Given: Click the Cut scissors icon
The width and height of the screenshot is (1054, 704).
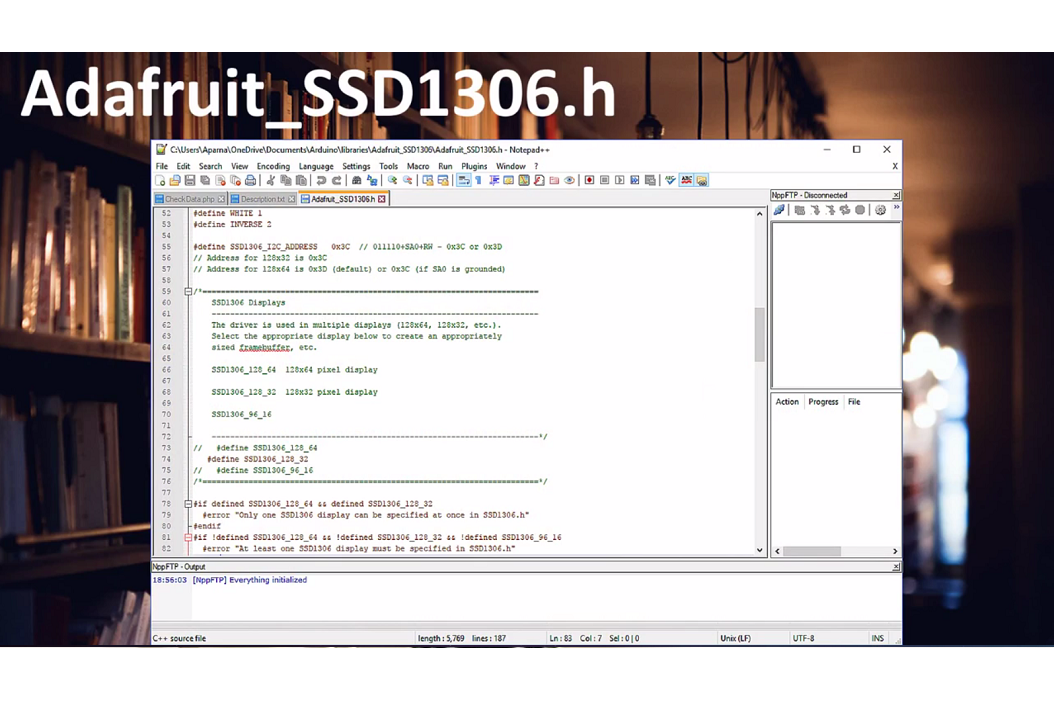Looking at the screenshot, I should 270,180.
